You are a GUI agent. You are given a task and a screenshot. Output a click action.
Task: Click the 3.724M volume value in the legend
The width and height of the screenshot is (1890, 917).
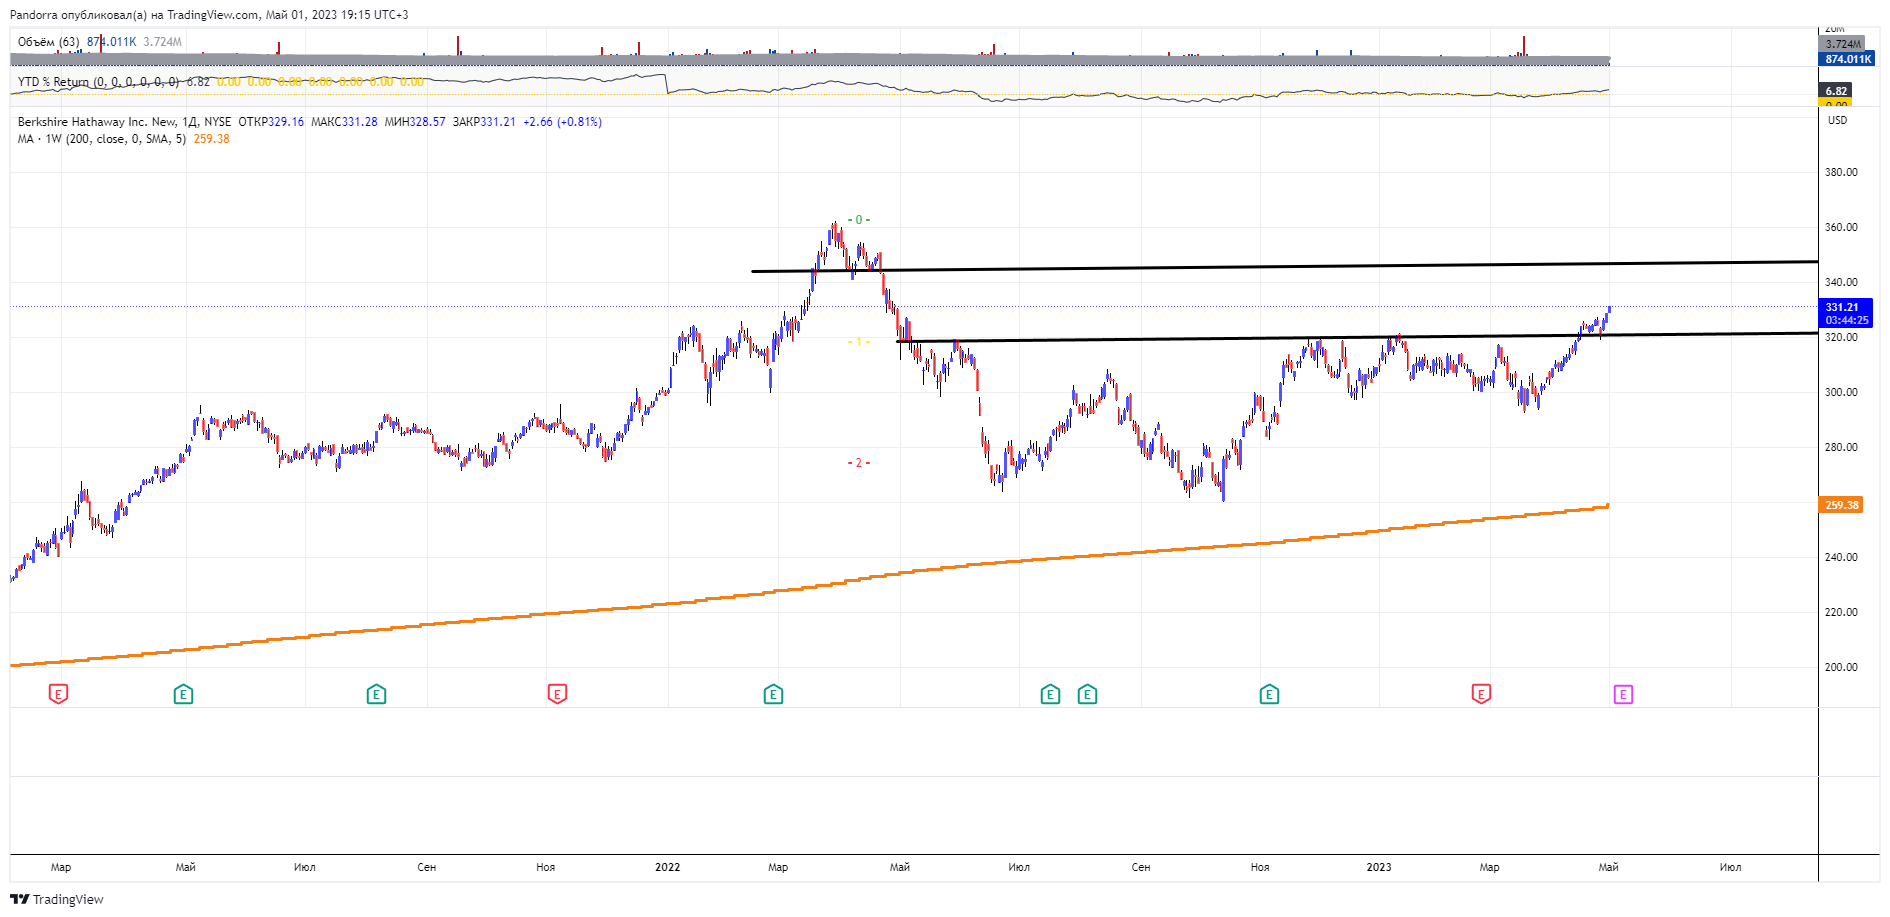click(x=162, y=42)
